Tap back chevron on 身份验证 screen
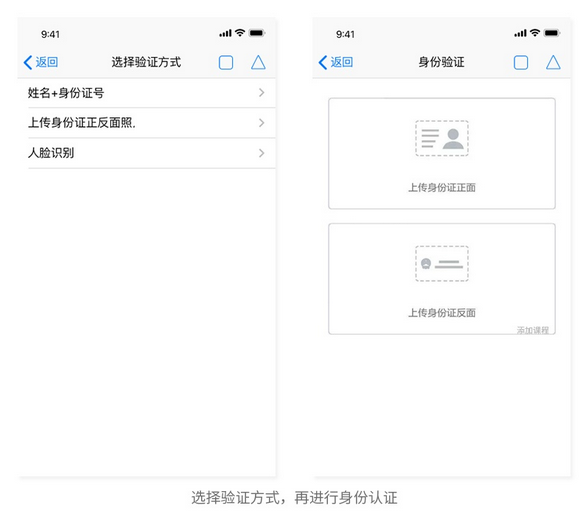The height and width of the screenshot is (520, 587). tap(323, 63)
